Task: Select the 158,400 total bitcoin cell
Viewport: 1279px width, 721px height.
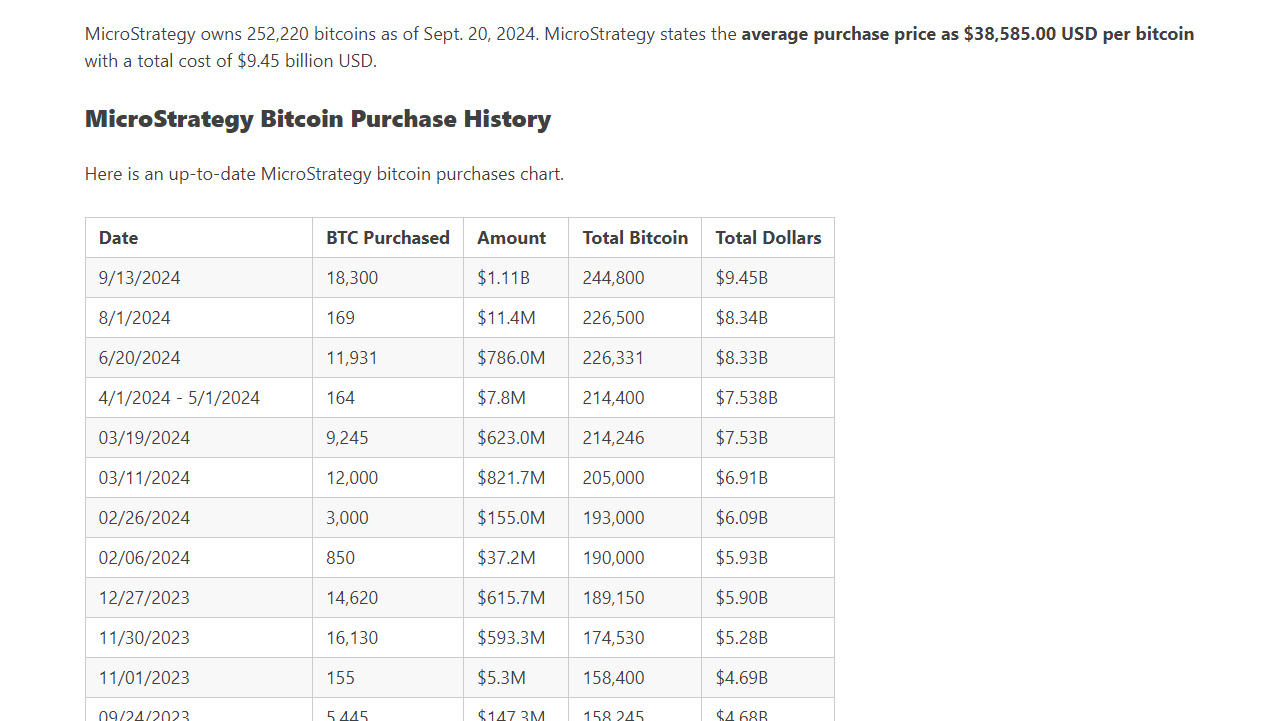Action: (x=635, y=678)
